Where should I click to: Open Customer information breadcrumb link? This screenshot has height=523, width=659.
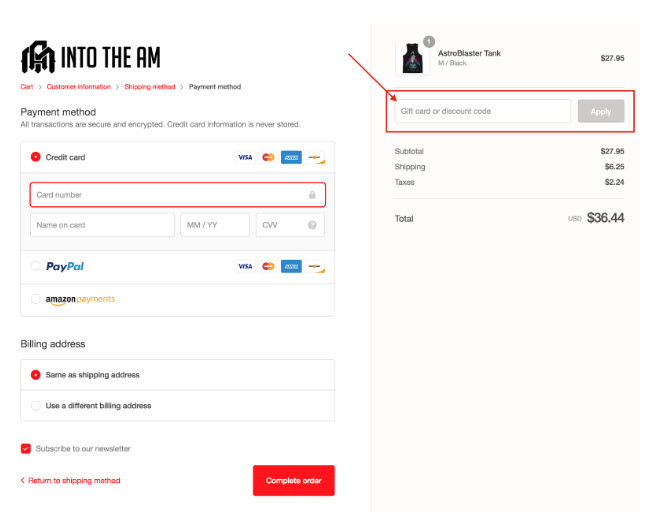[x=79, y=87]
